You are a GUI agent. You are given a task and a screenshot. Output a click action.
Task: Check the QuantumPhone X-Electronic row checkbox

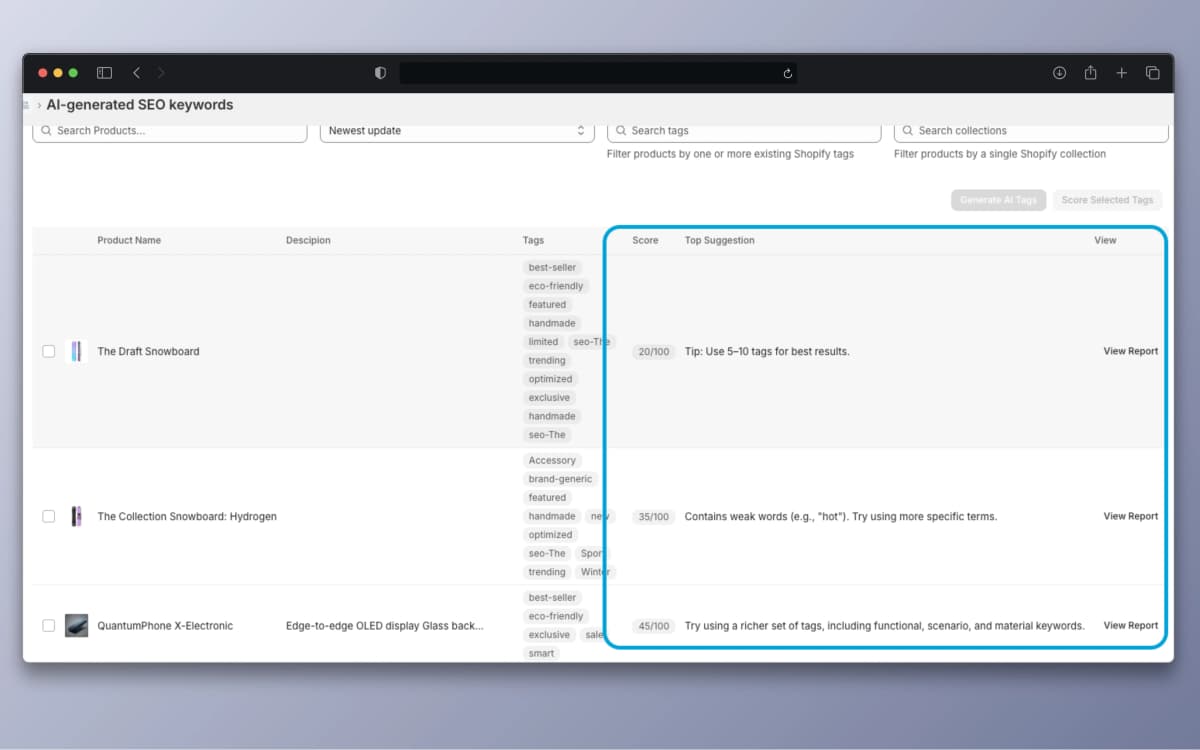point(48,625)
